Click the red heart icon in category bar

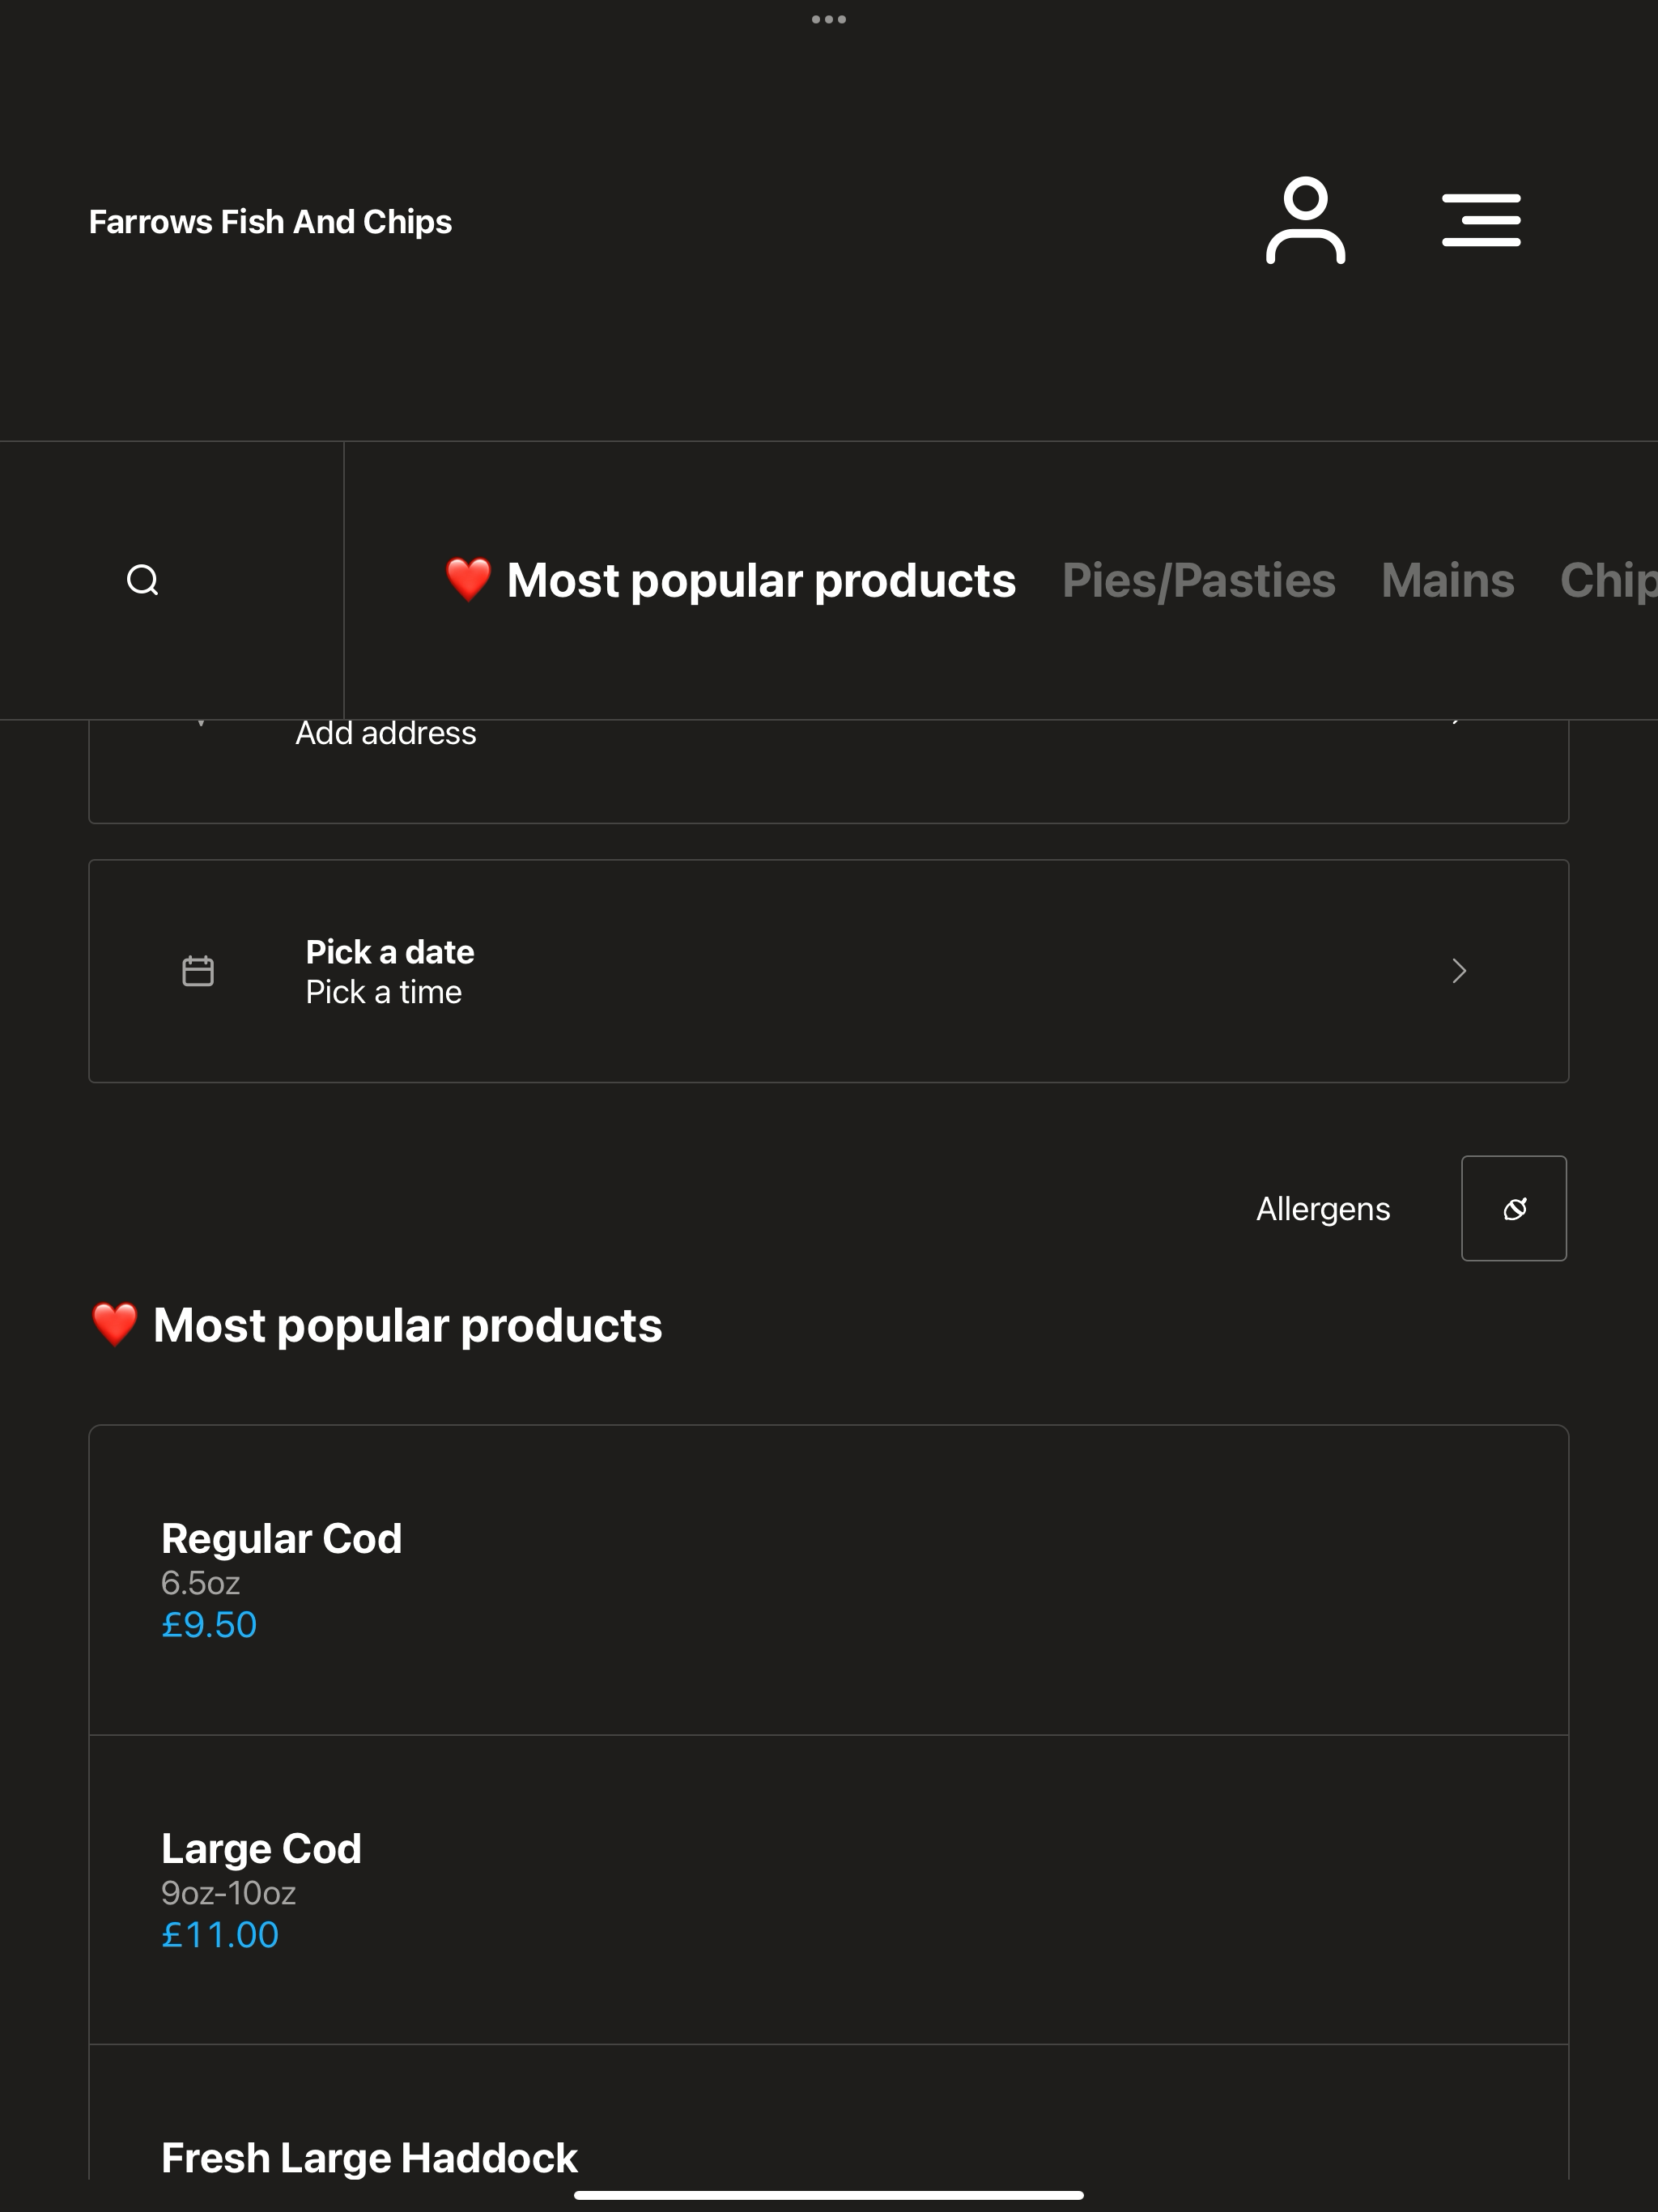point(468,580)
